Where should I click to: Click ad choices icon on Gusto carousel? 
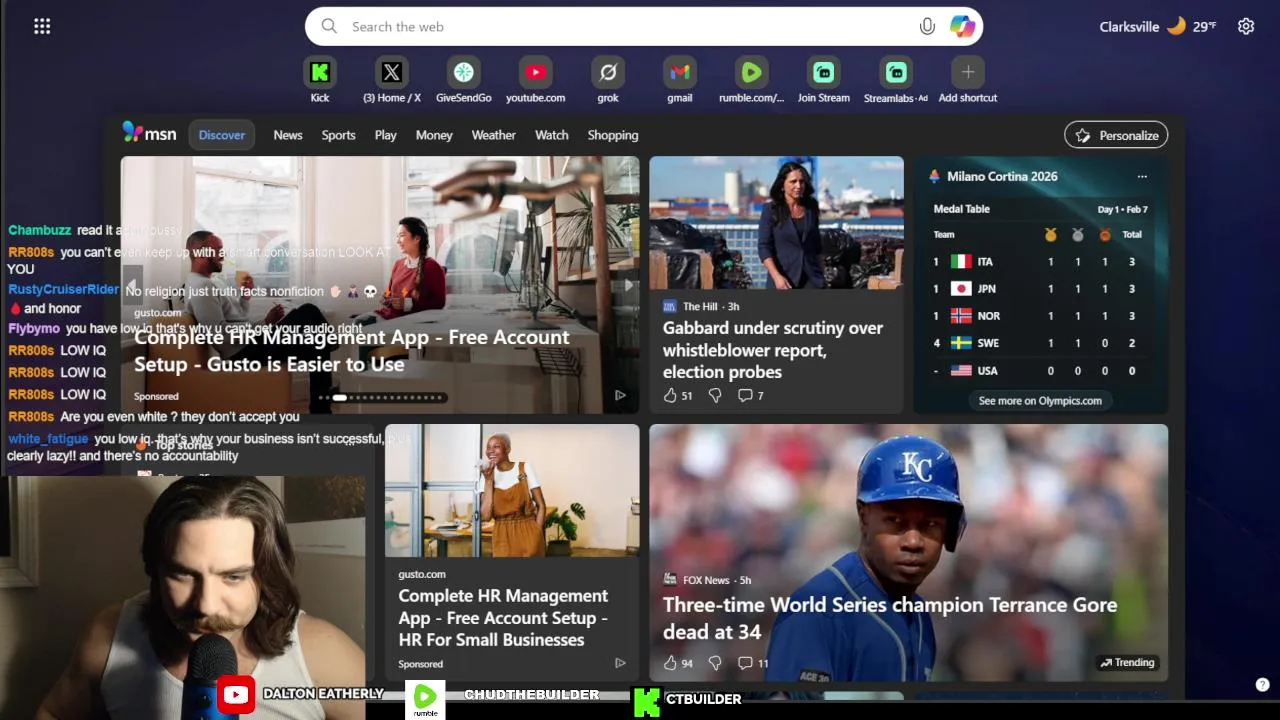point(620,396)
